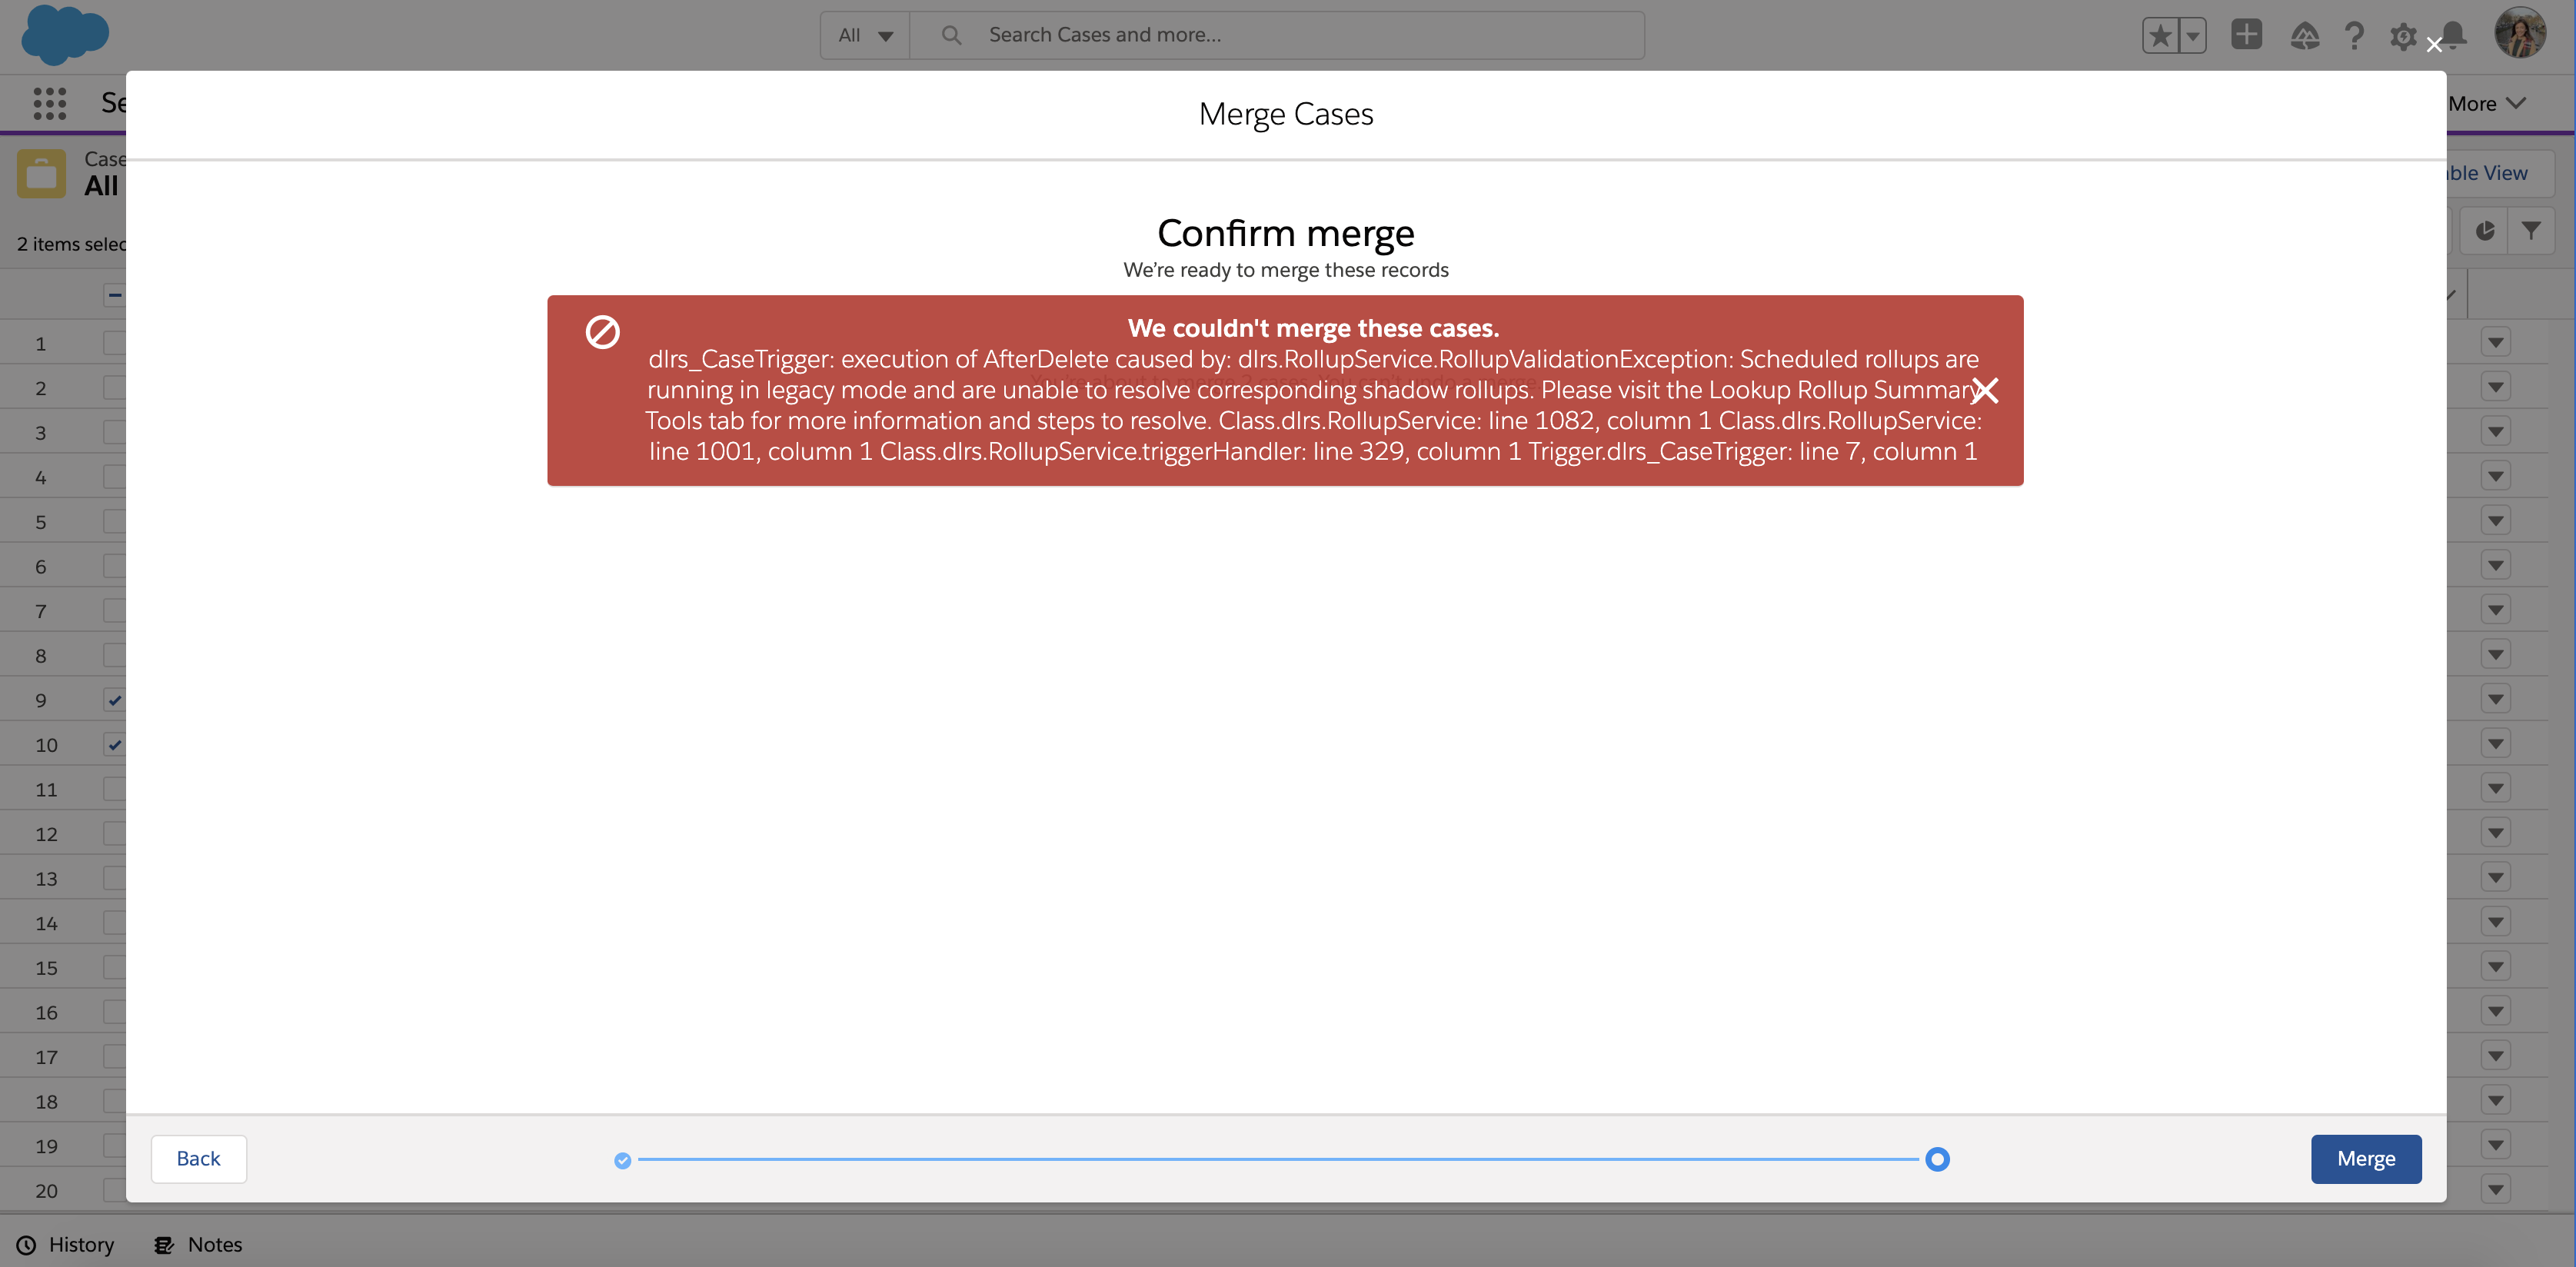Open the Filters panel icon
This screenshot has height=1267, width=2576.
click(x=2532, y=231)
